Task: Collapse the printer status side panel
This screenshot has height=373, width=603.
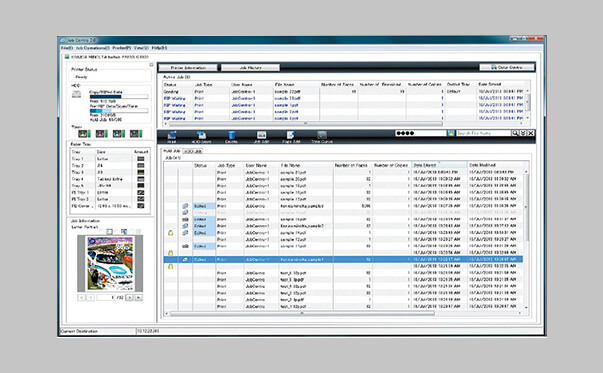Action: [151, 65]
